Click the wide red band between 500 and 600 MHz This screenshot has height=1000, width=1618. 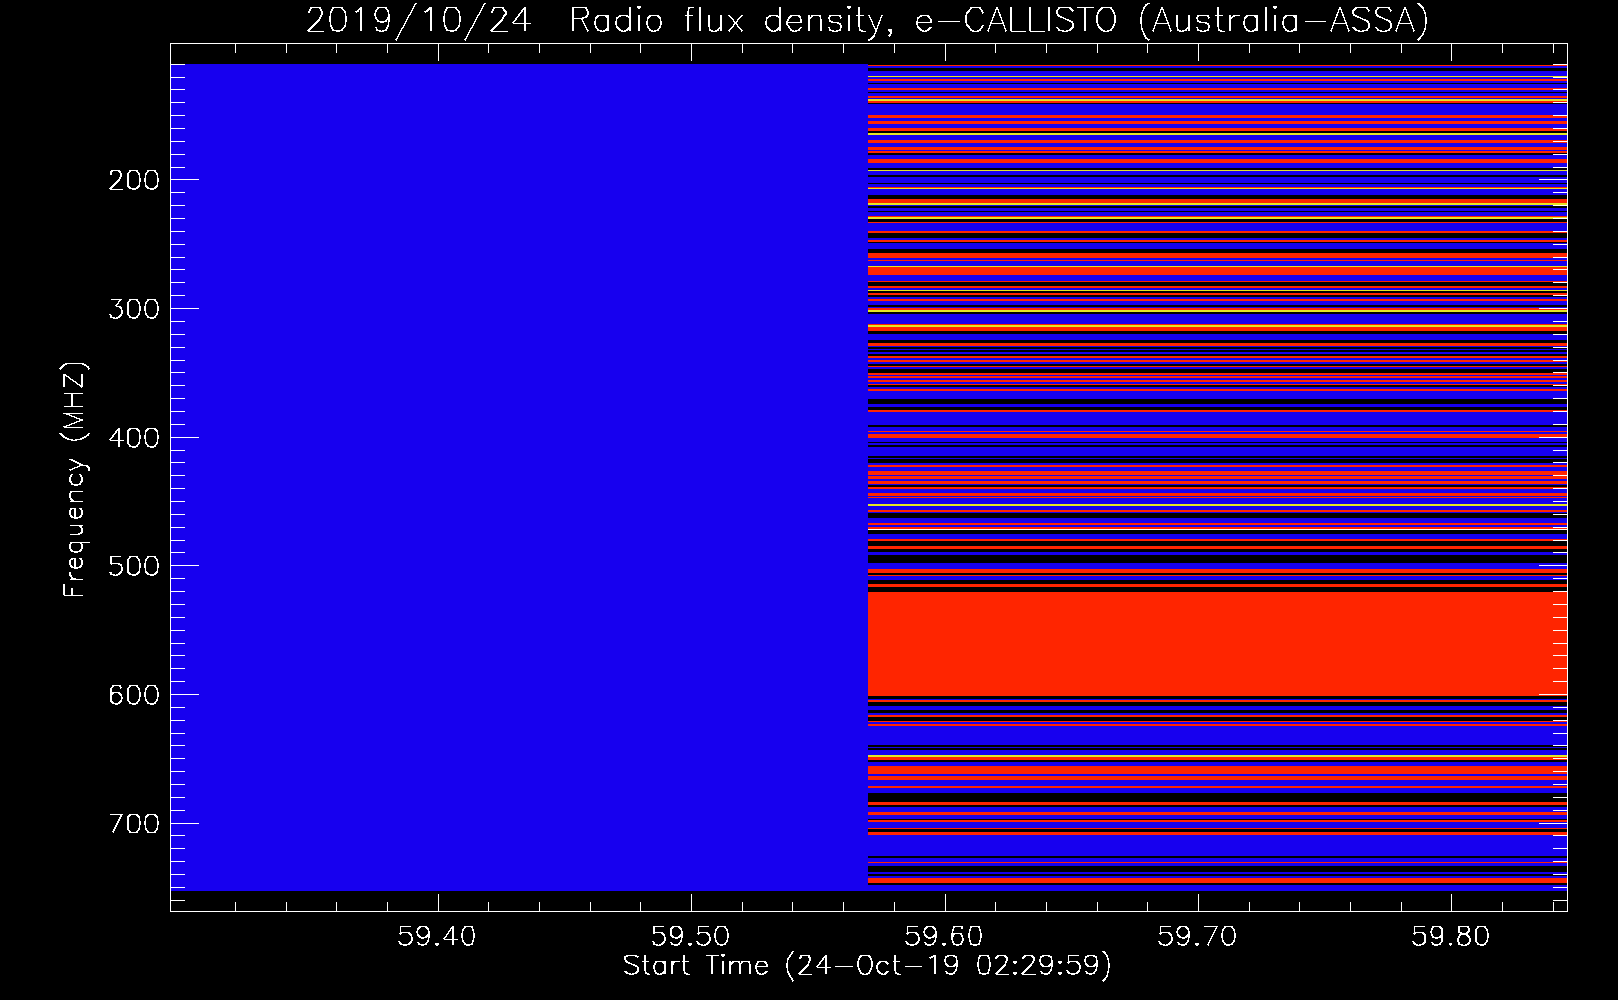click(1217, 644)
